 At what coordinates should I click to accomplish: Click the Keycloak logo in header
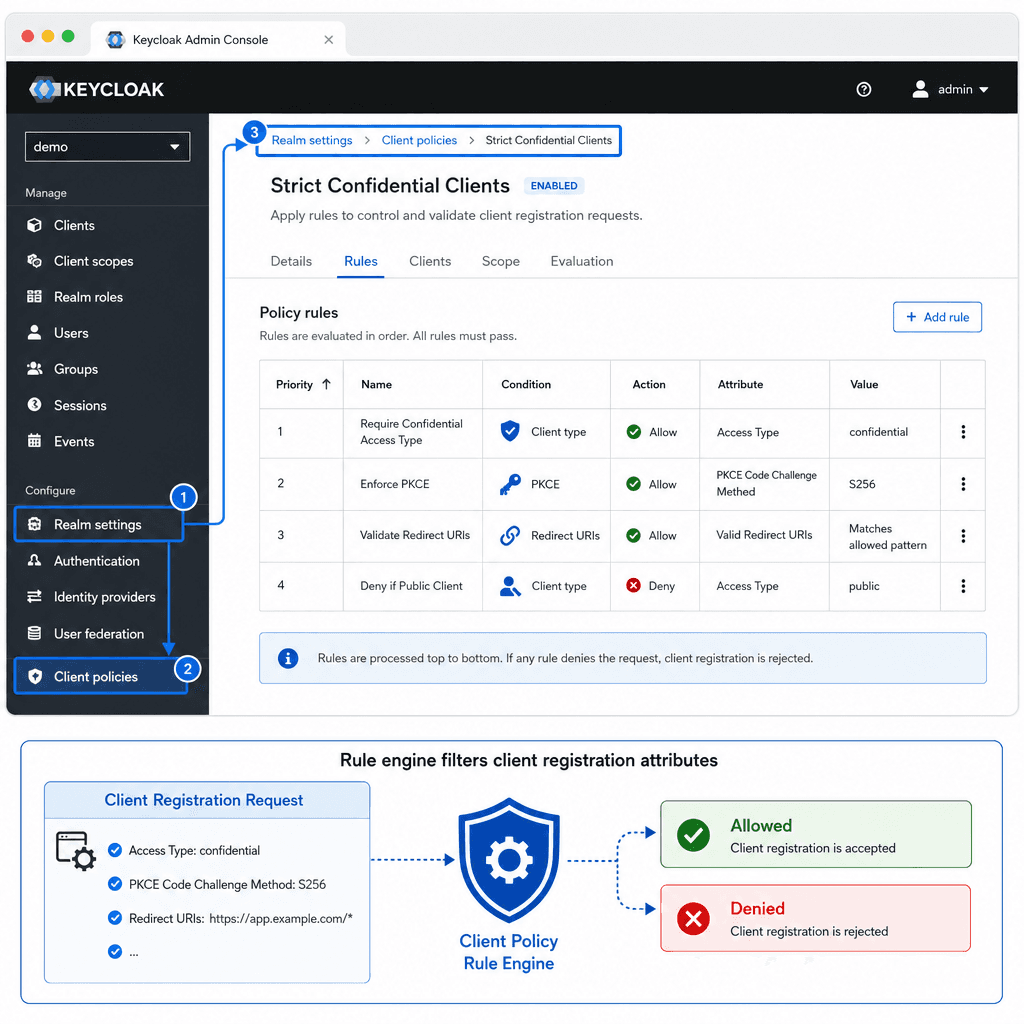(97, 89)
